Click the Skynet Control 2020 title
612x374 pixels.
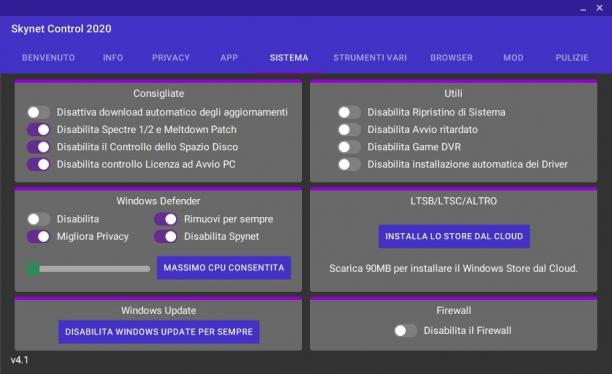(x=61, y=29)
